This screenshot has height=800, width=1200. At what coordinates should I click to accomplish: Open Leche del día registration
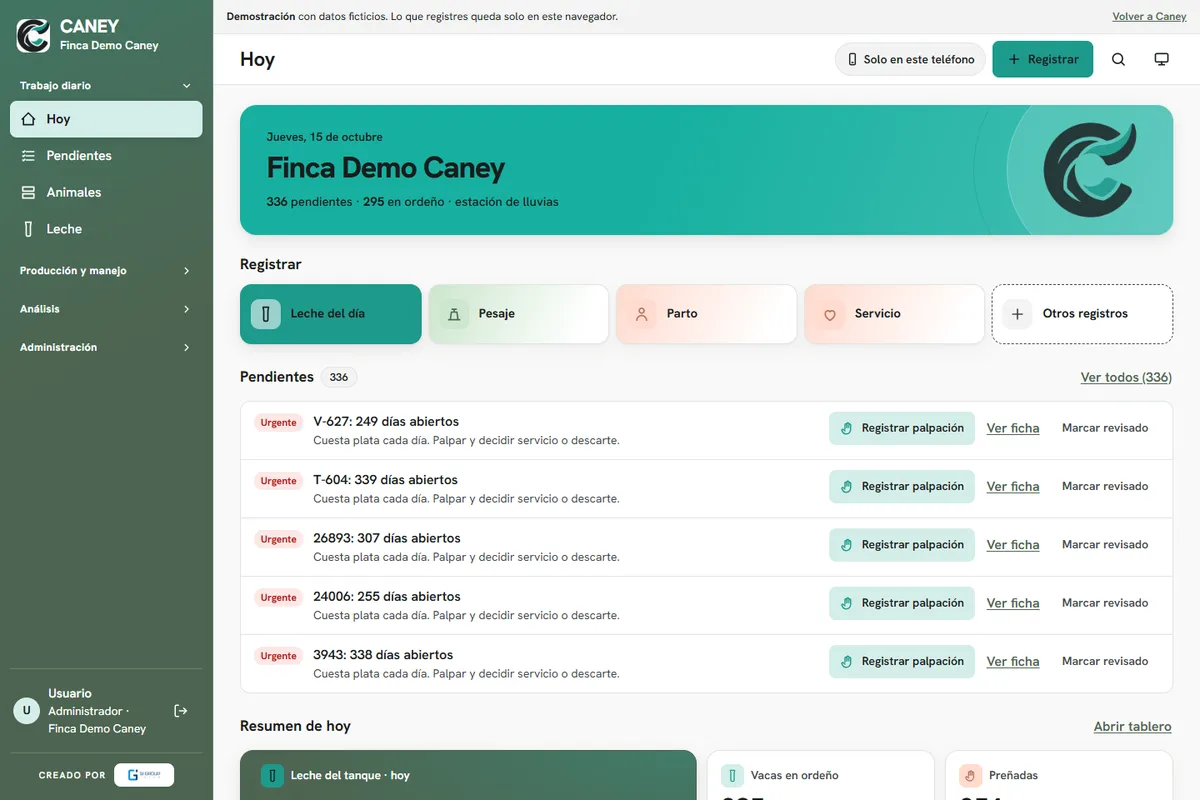tap(330, 314)
